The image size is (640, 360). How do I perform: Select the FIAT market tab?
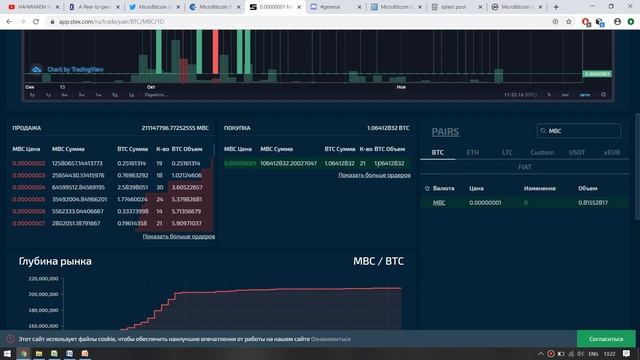click(524, 167)
